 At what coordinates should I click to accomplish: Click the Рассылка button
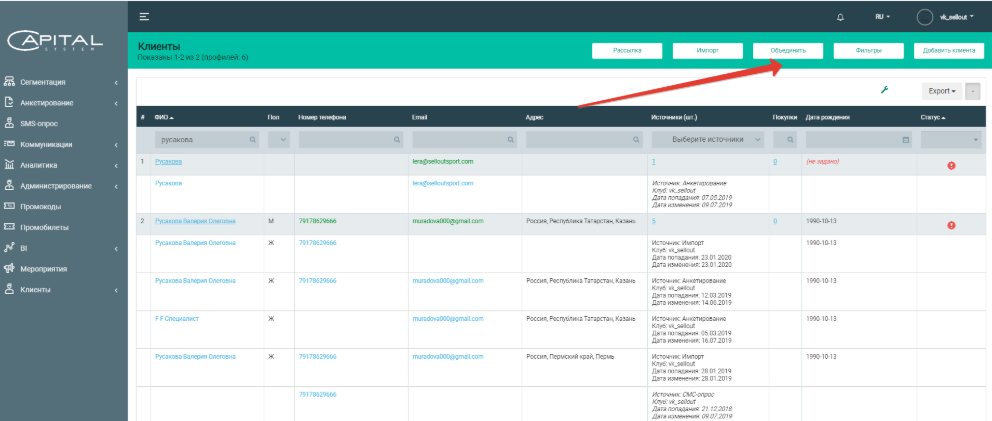626,49
